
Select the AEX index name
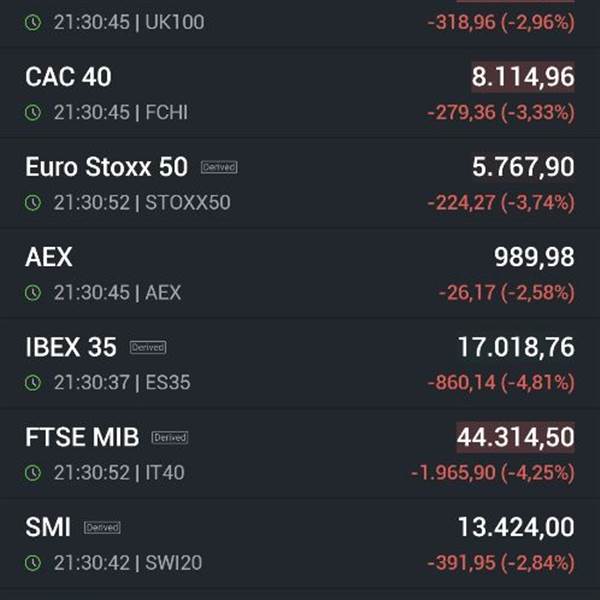49,257
